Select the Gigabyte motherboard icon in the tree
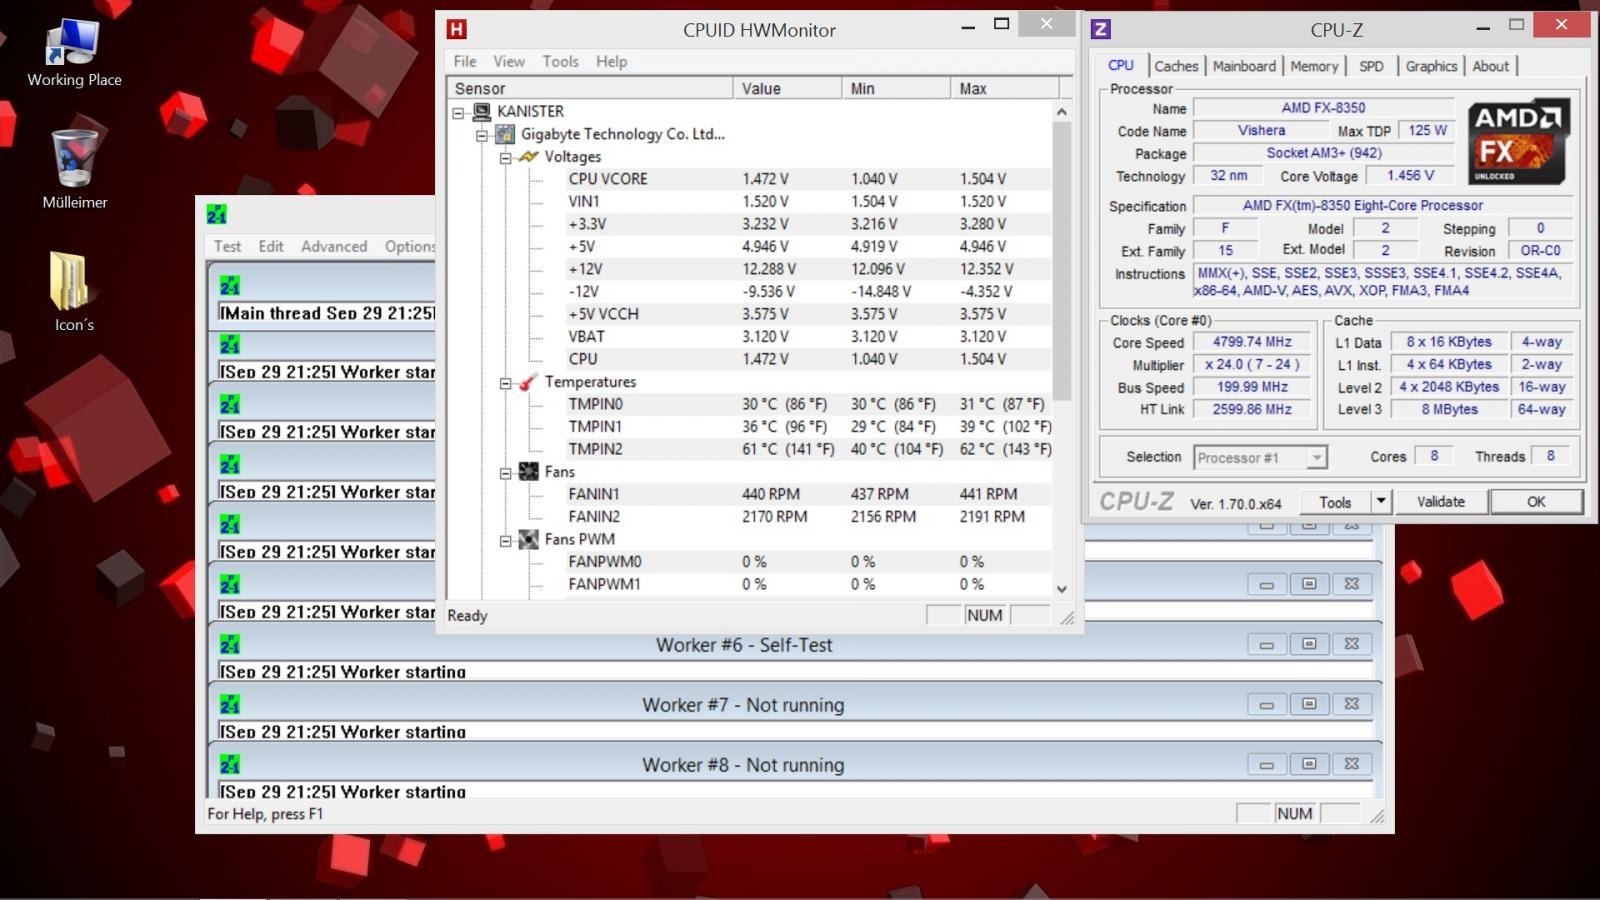This screenshot has width=1600, height=900. click(x=505, y=134)
